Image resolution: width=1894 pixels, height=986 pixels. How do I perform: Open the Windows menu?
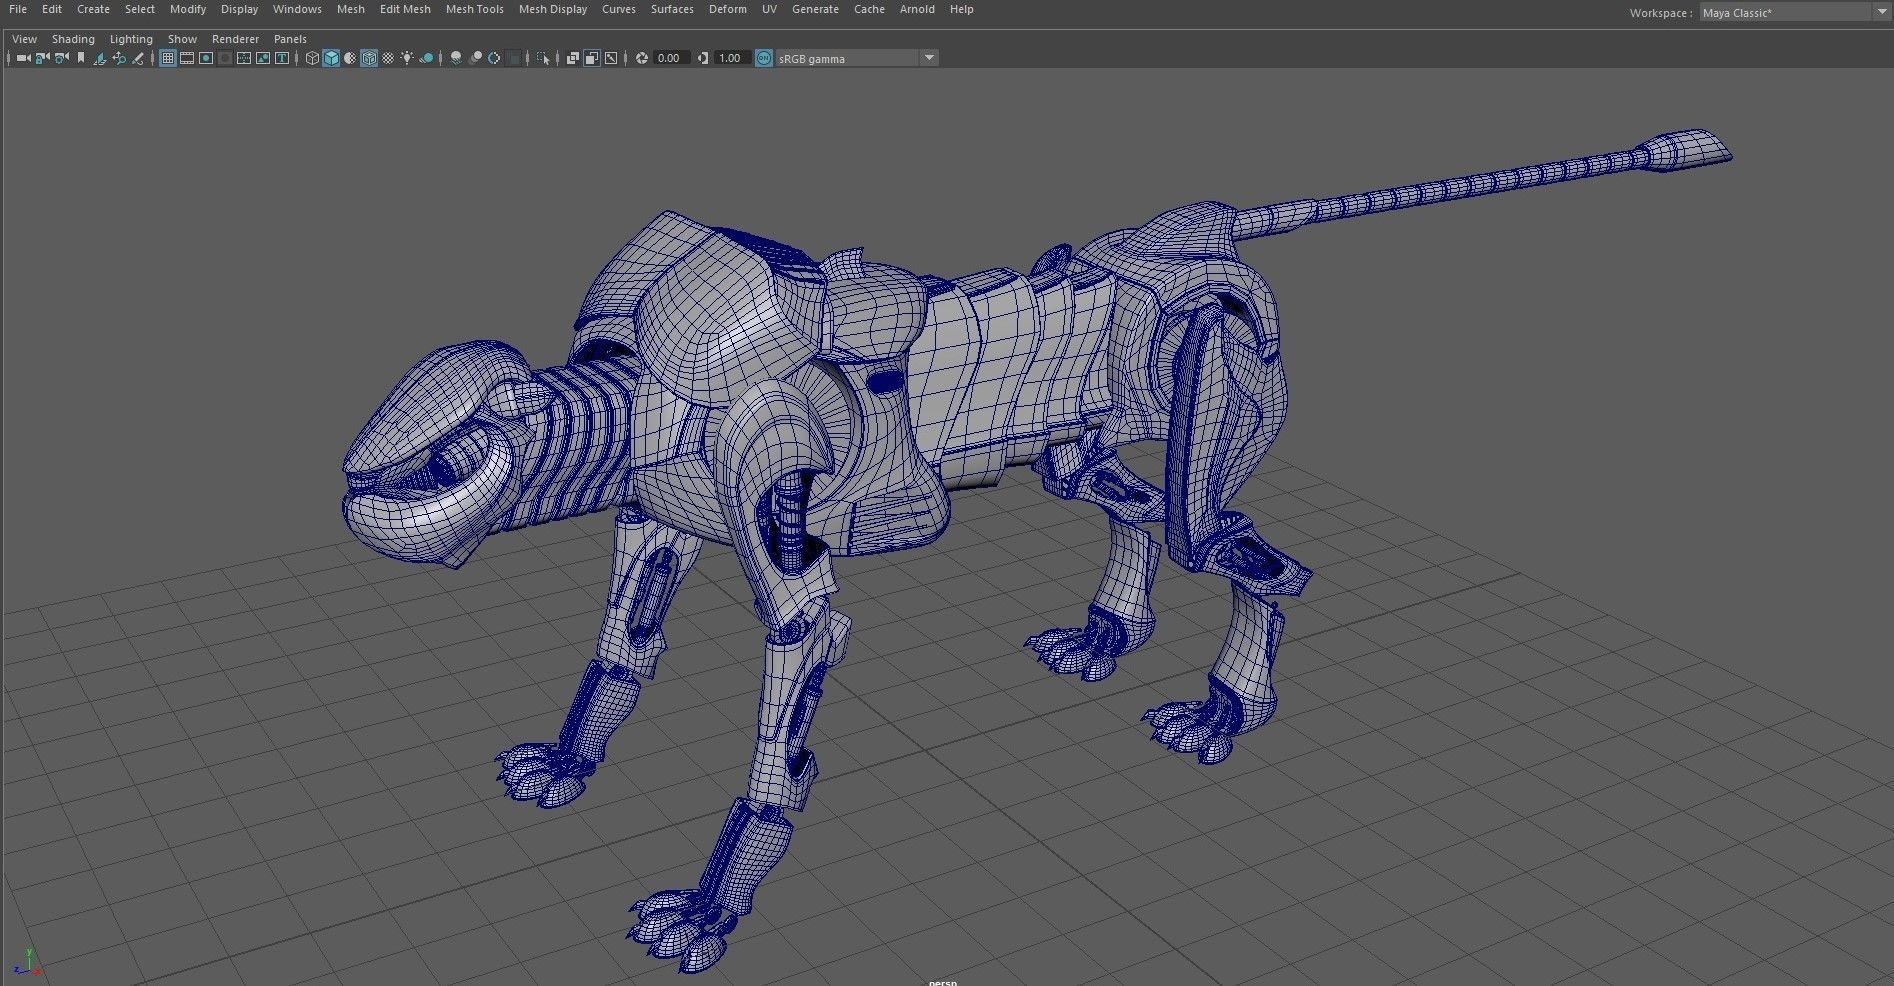point(297,9)
